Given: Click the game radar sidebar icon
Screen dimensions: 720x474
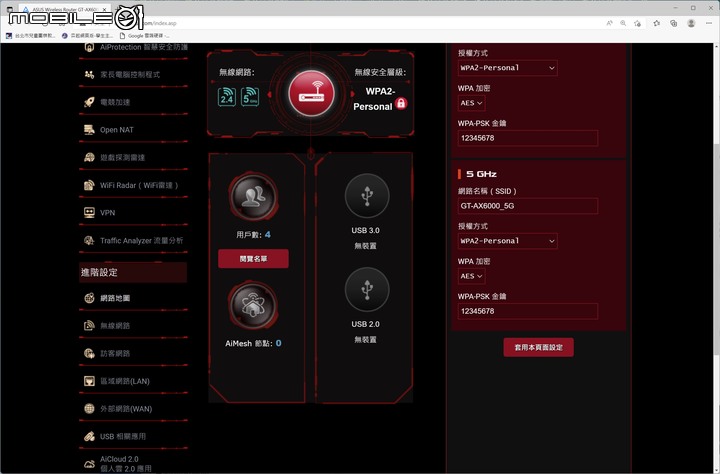Looking at the screenshot, I should [89, 158].
